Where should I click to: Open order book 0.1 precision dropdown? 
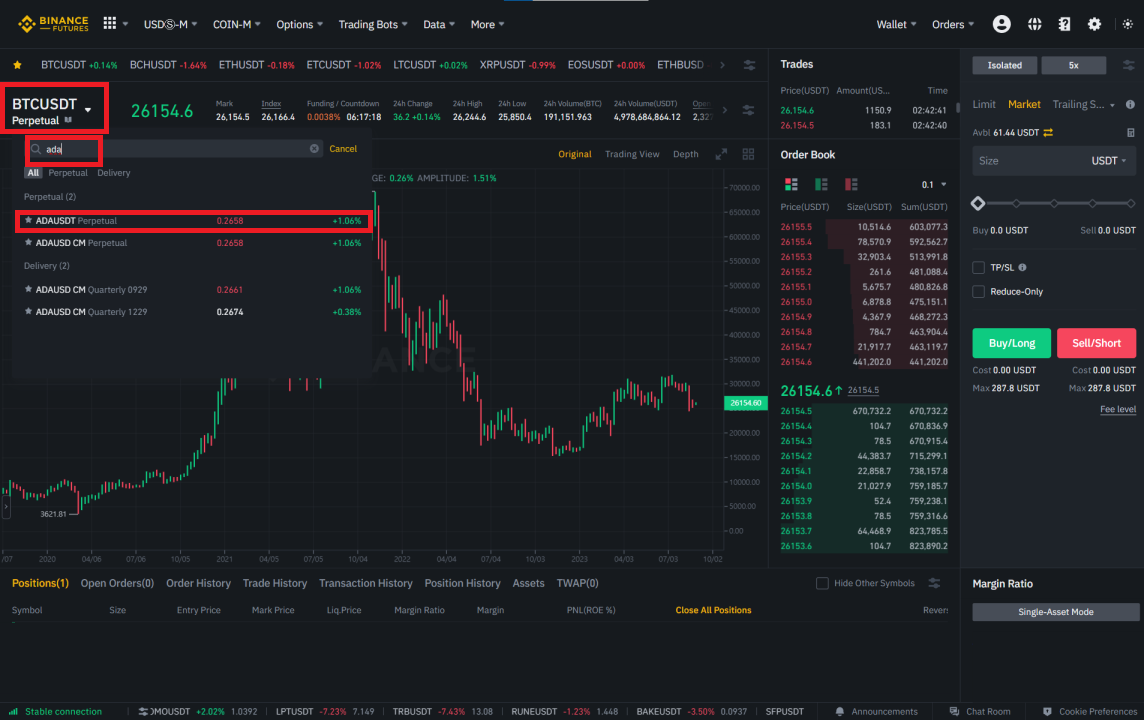pyautogui.click(x=934, y=185)
